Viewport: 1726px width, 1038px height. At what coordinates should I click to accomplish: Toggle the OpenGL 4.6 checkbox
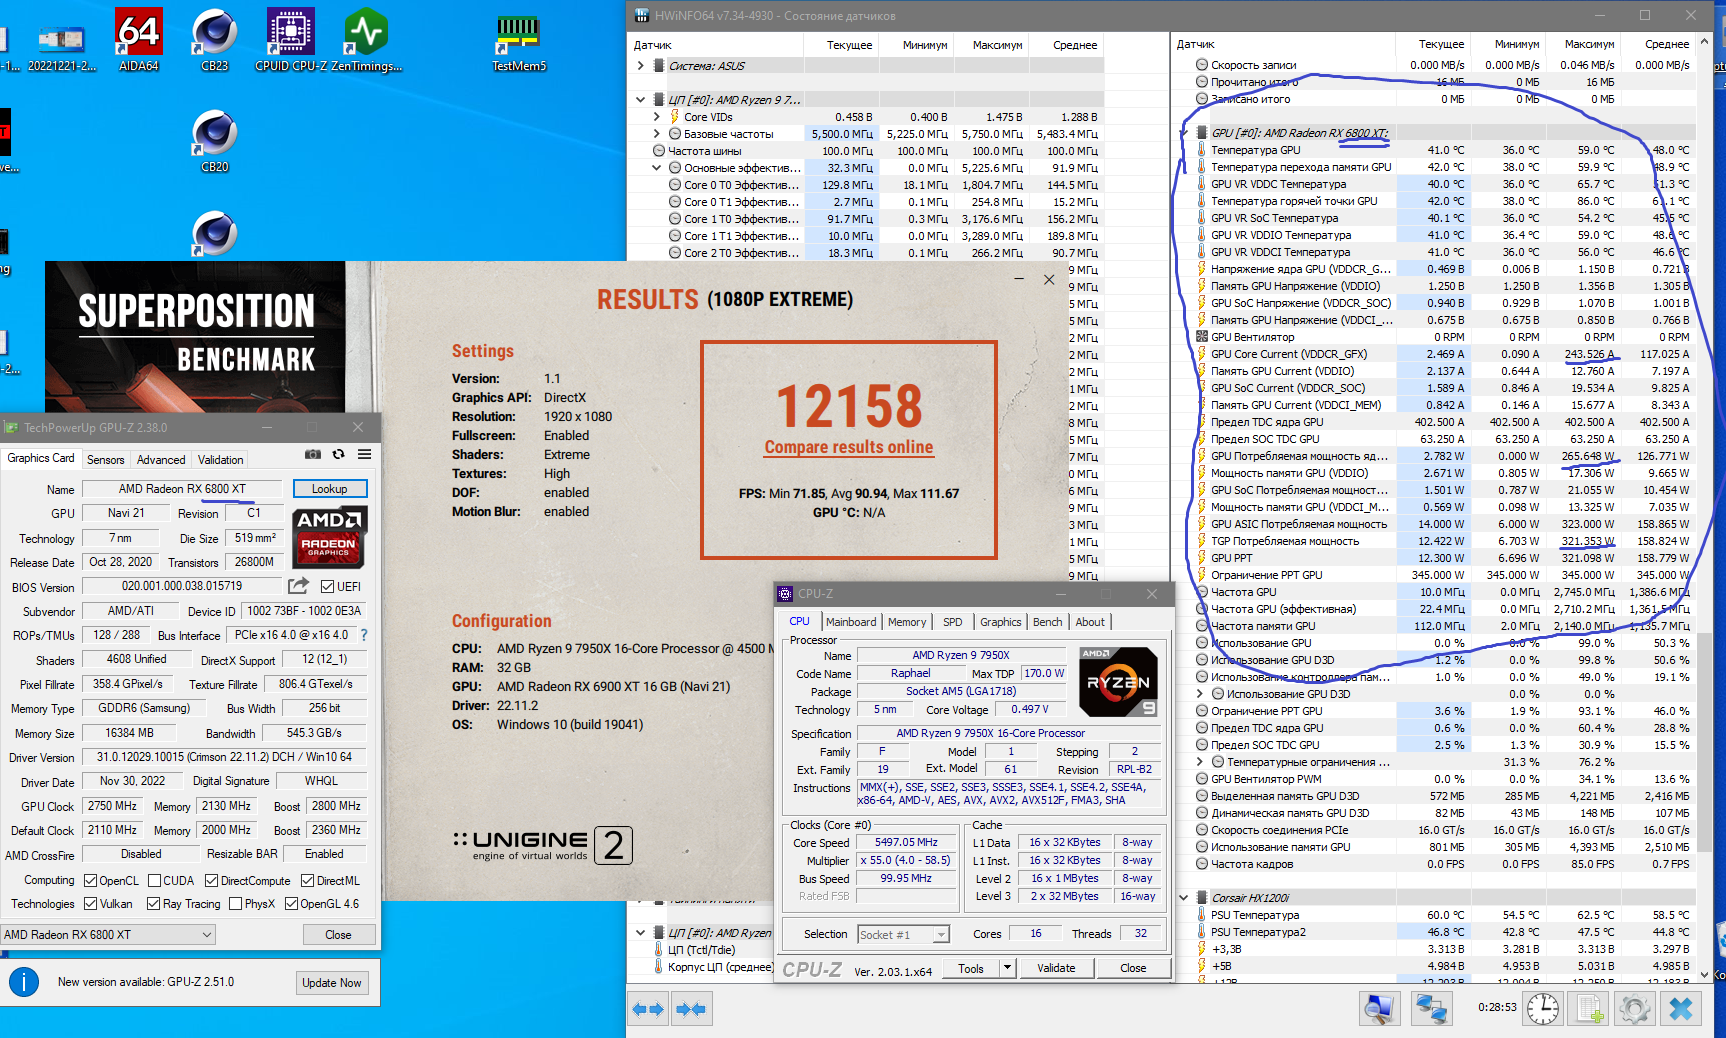[x=292, y=904]
